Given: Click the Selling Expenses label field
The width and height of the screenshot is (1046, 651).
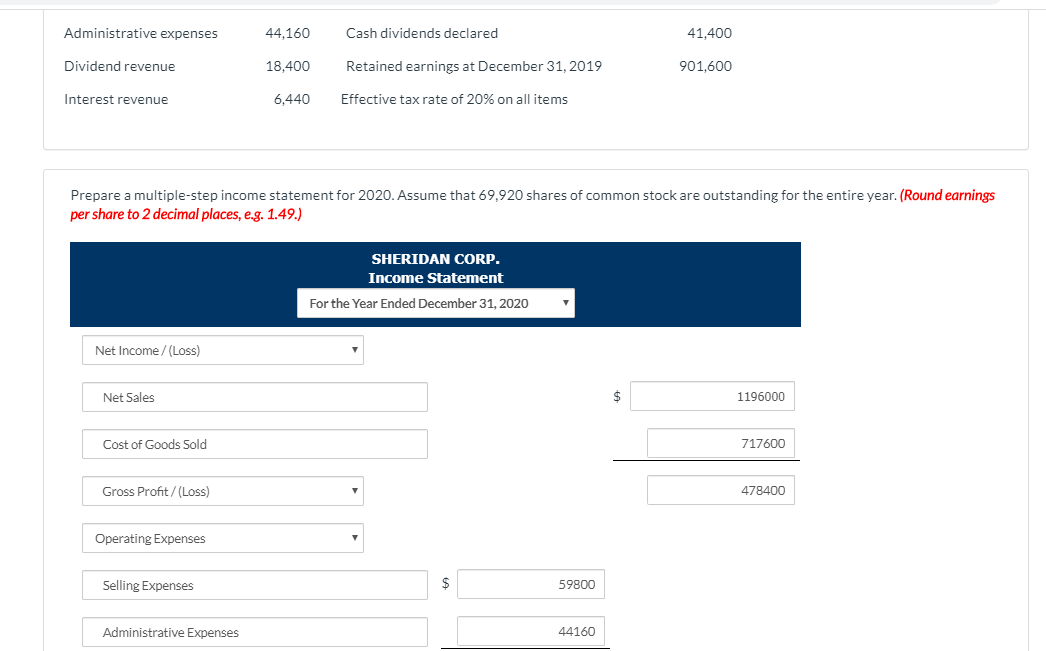Looking at the screenshot, I should tap(254, 585).
